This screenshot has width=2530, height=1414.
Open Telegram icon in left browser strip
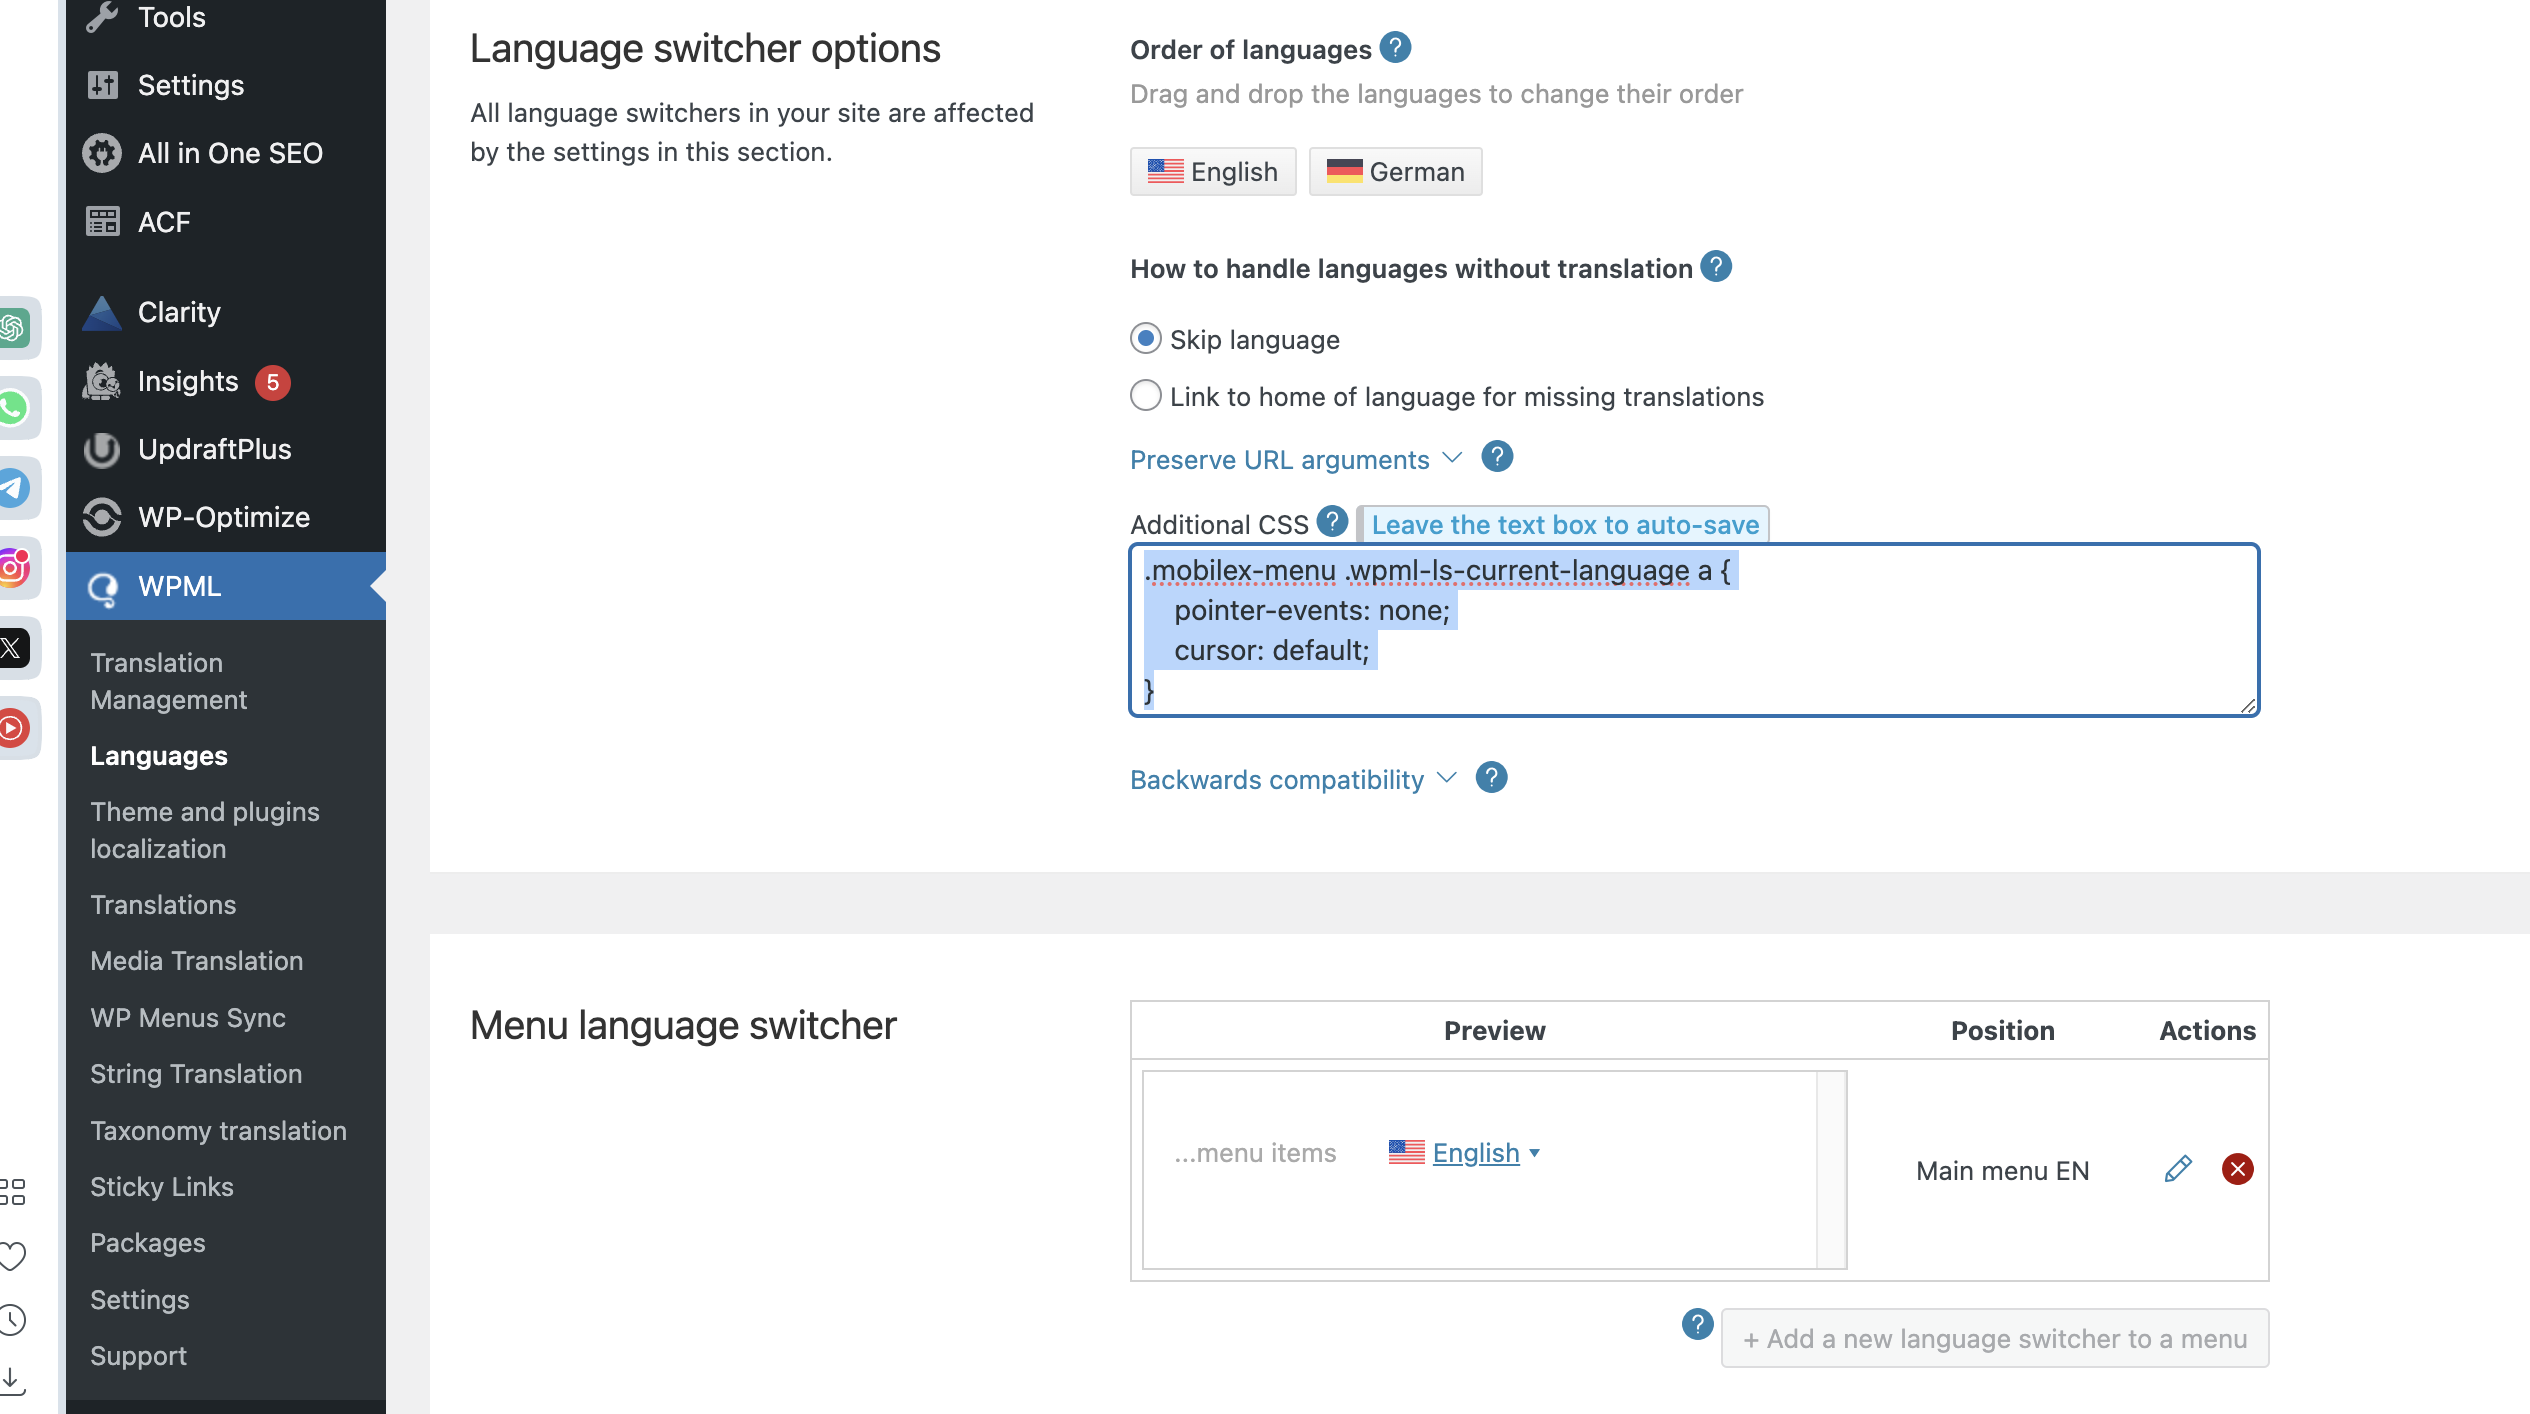click(14, 488)
